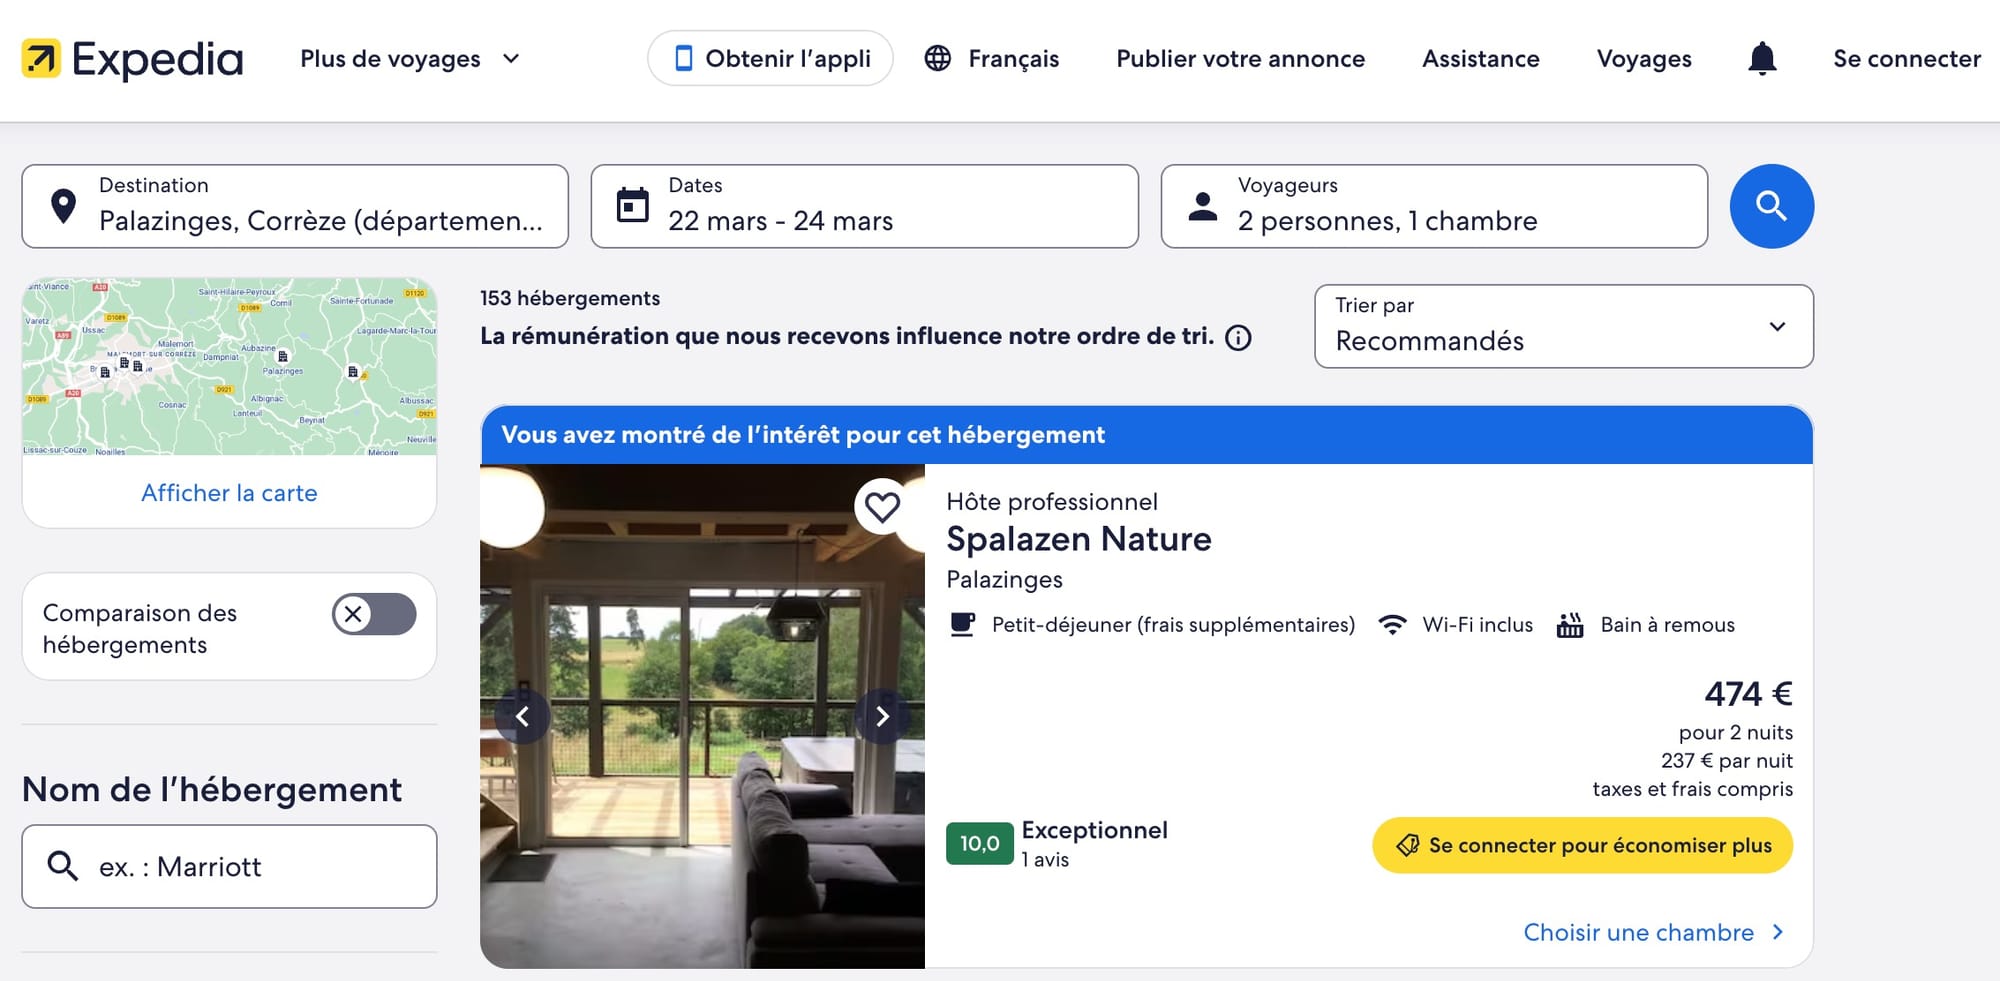The image size is (2000, 981).
Task: Click the Nom de l'hébergement search field
Action: [x=229, y=866]
